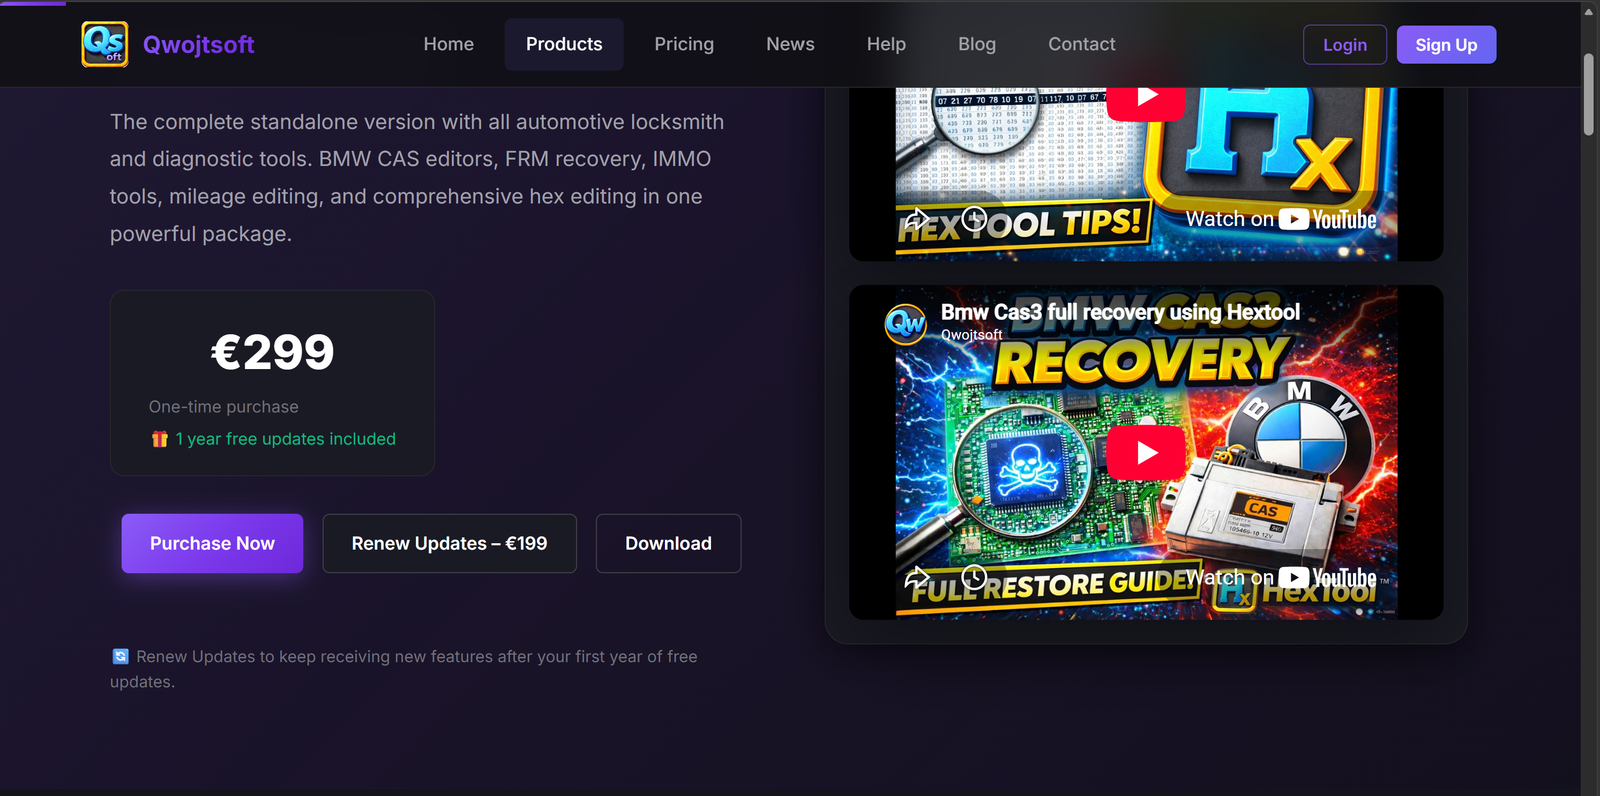Open the Products tab

pyautogui.click(x=564, y=44)
